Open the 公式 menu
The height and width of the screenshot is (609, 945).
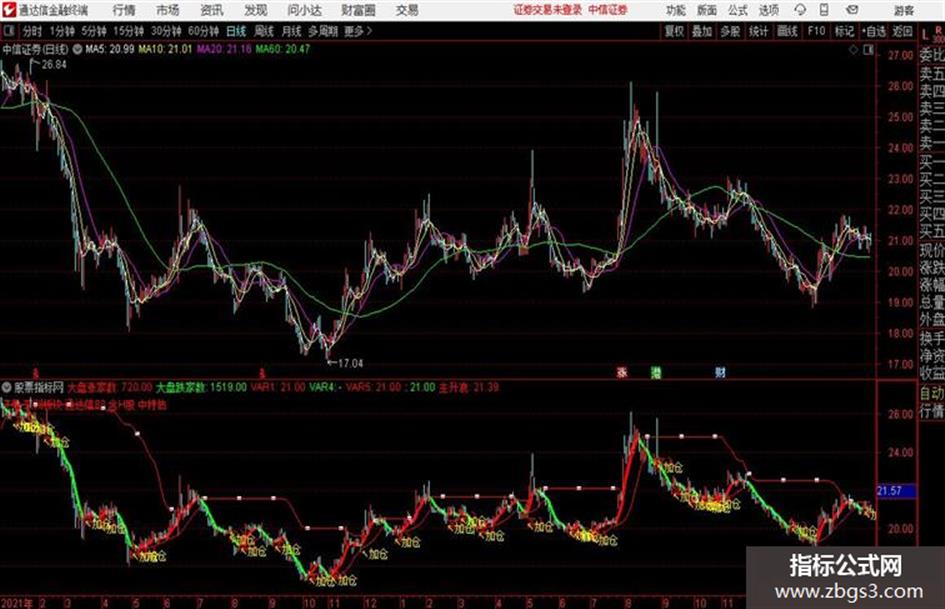click(738, 10)
